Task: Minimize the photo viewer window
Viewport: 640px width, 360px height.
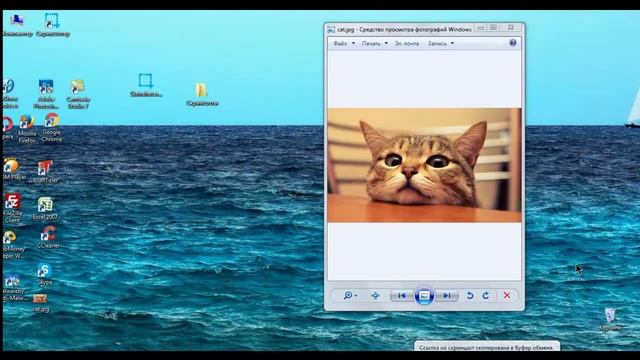Action: [481, 28]
